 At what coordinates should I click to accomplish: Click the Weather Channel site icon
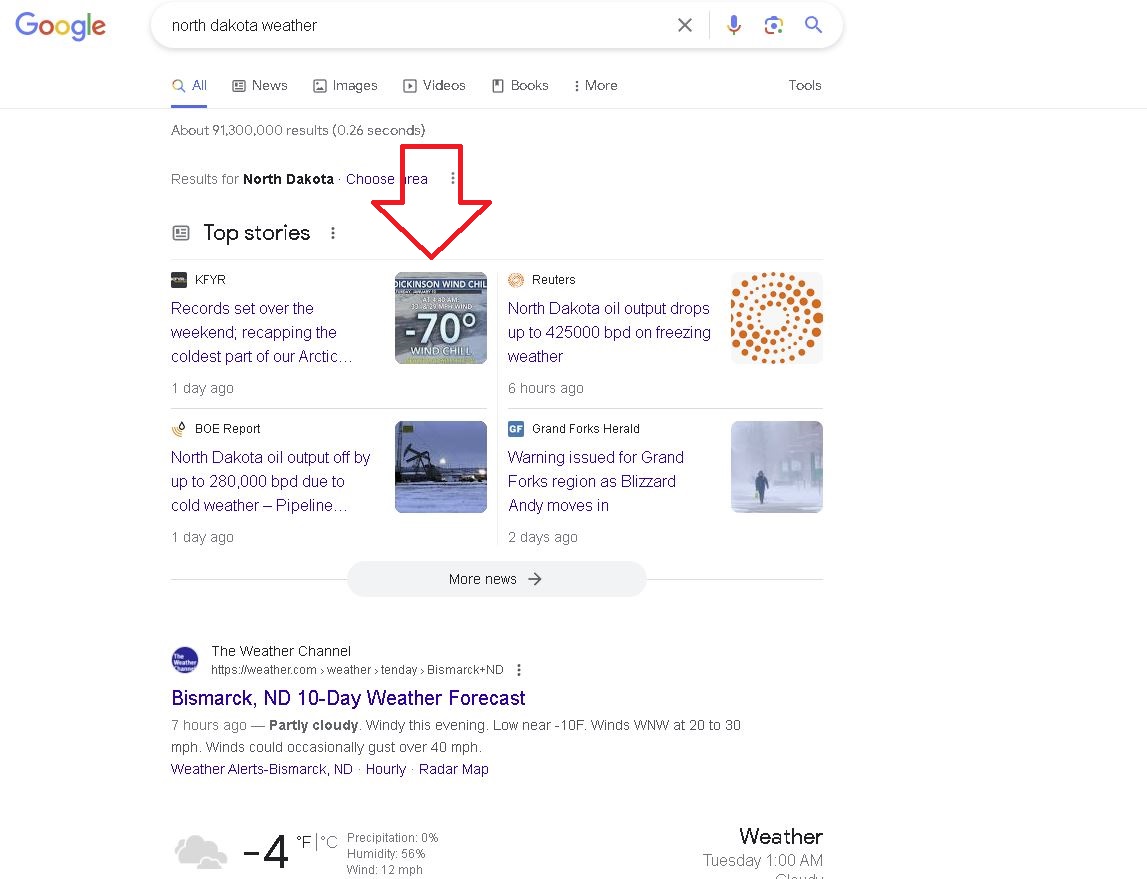coord(185,660)
